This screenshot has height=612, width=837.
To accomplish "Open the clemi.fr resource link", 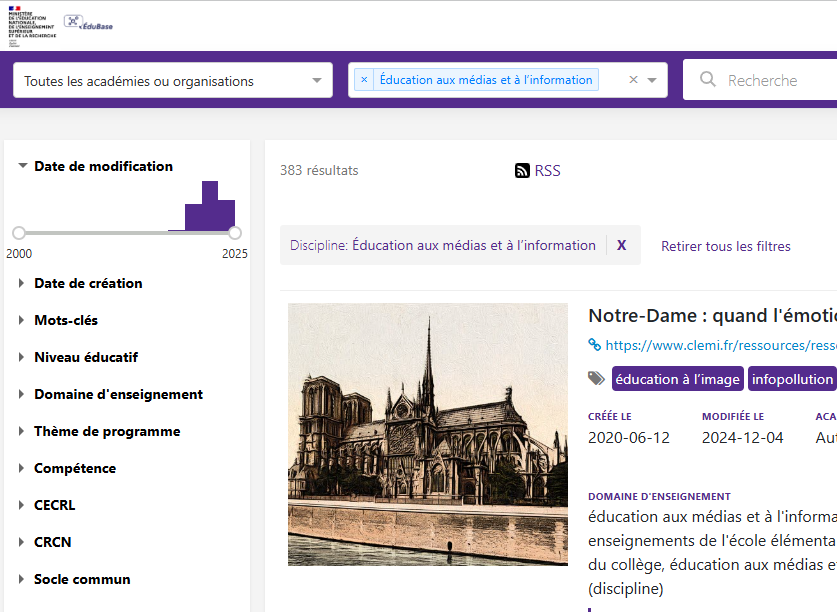I will [x=721, y=345].
